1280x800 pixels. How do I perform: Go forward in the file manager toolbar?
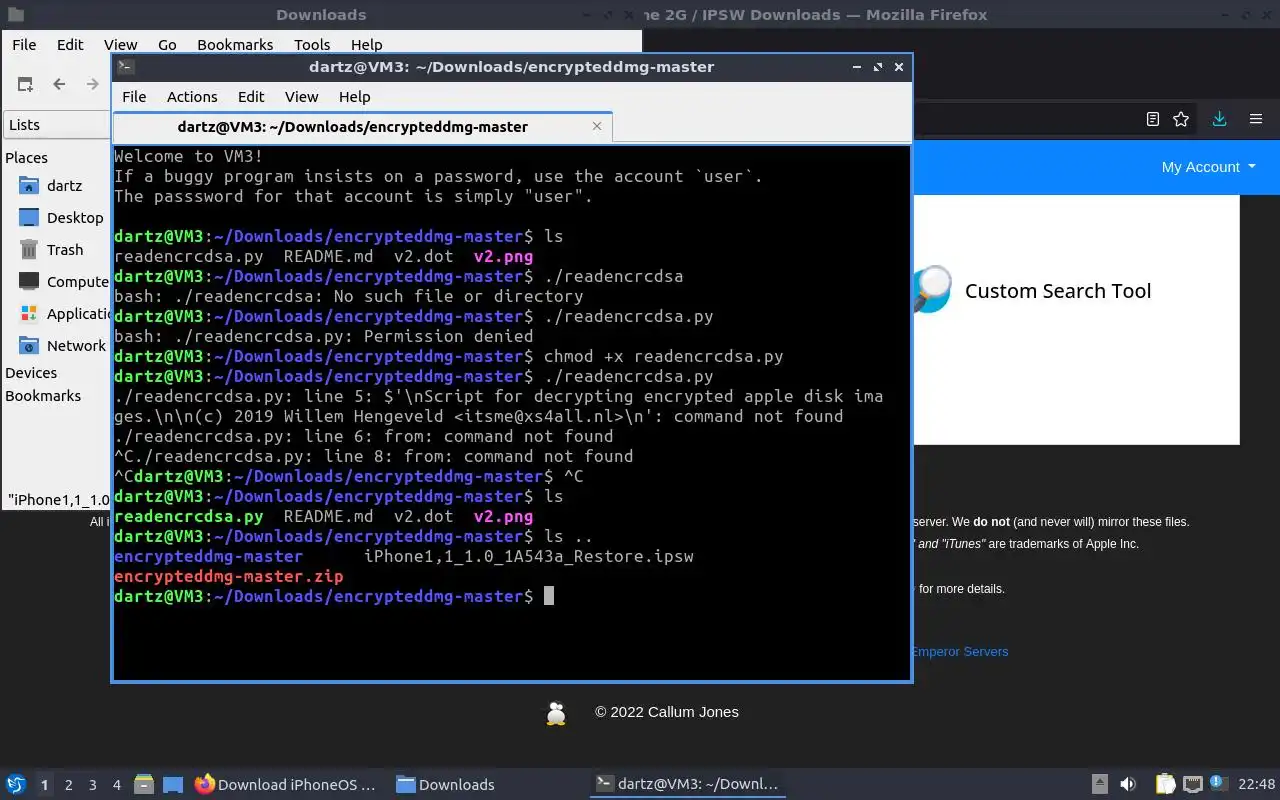[x=93, y=84]
